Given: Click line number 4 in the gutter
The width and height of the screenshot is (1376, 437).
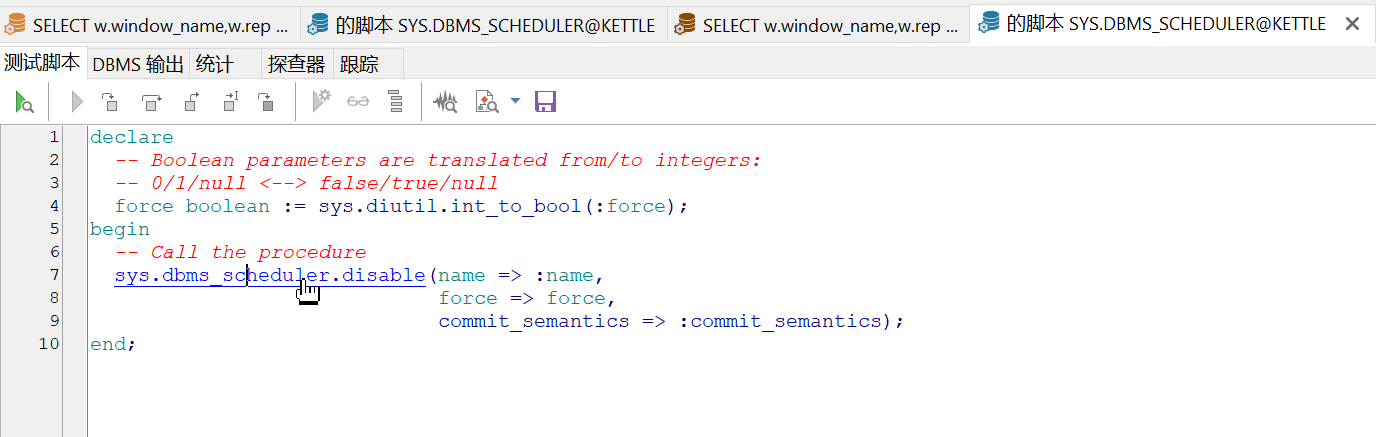Looking at the screenshot, I should coord(54,206).
